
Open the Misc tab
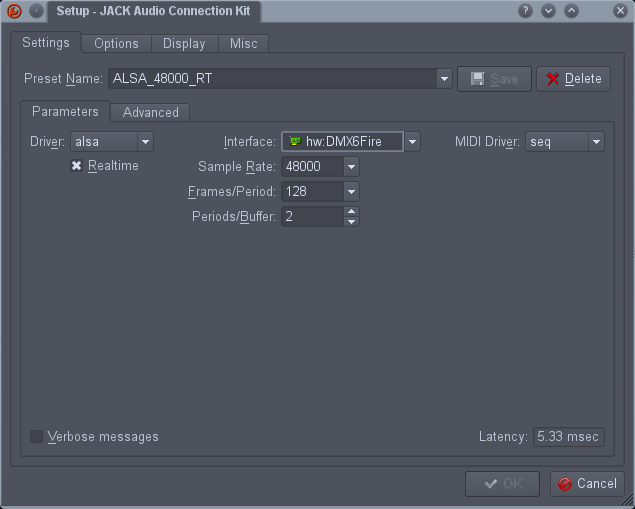(243, 43)
